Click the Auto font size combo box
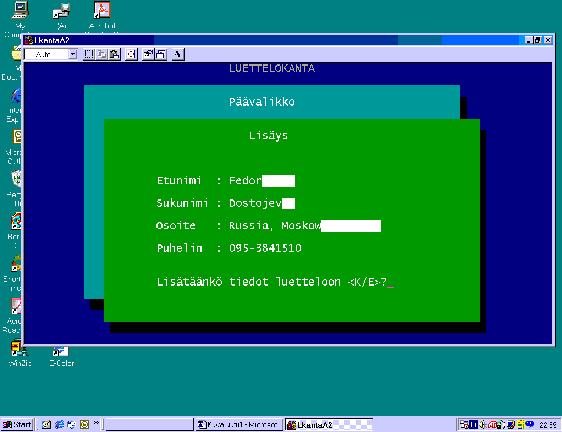This screenshot has height=432, width=562. coord(51,54)
